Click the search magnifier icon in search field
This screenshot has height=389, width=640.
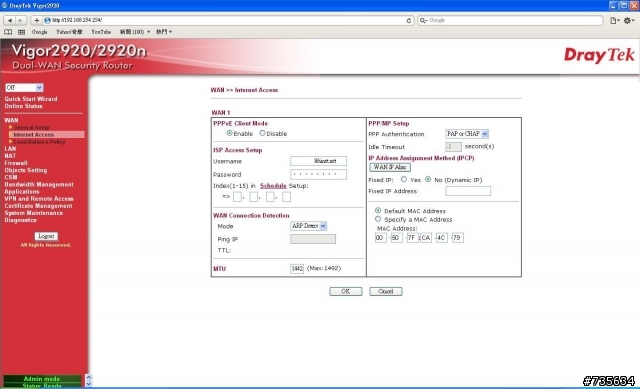423,20
